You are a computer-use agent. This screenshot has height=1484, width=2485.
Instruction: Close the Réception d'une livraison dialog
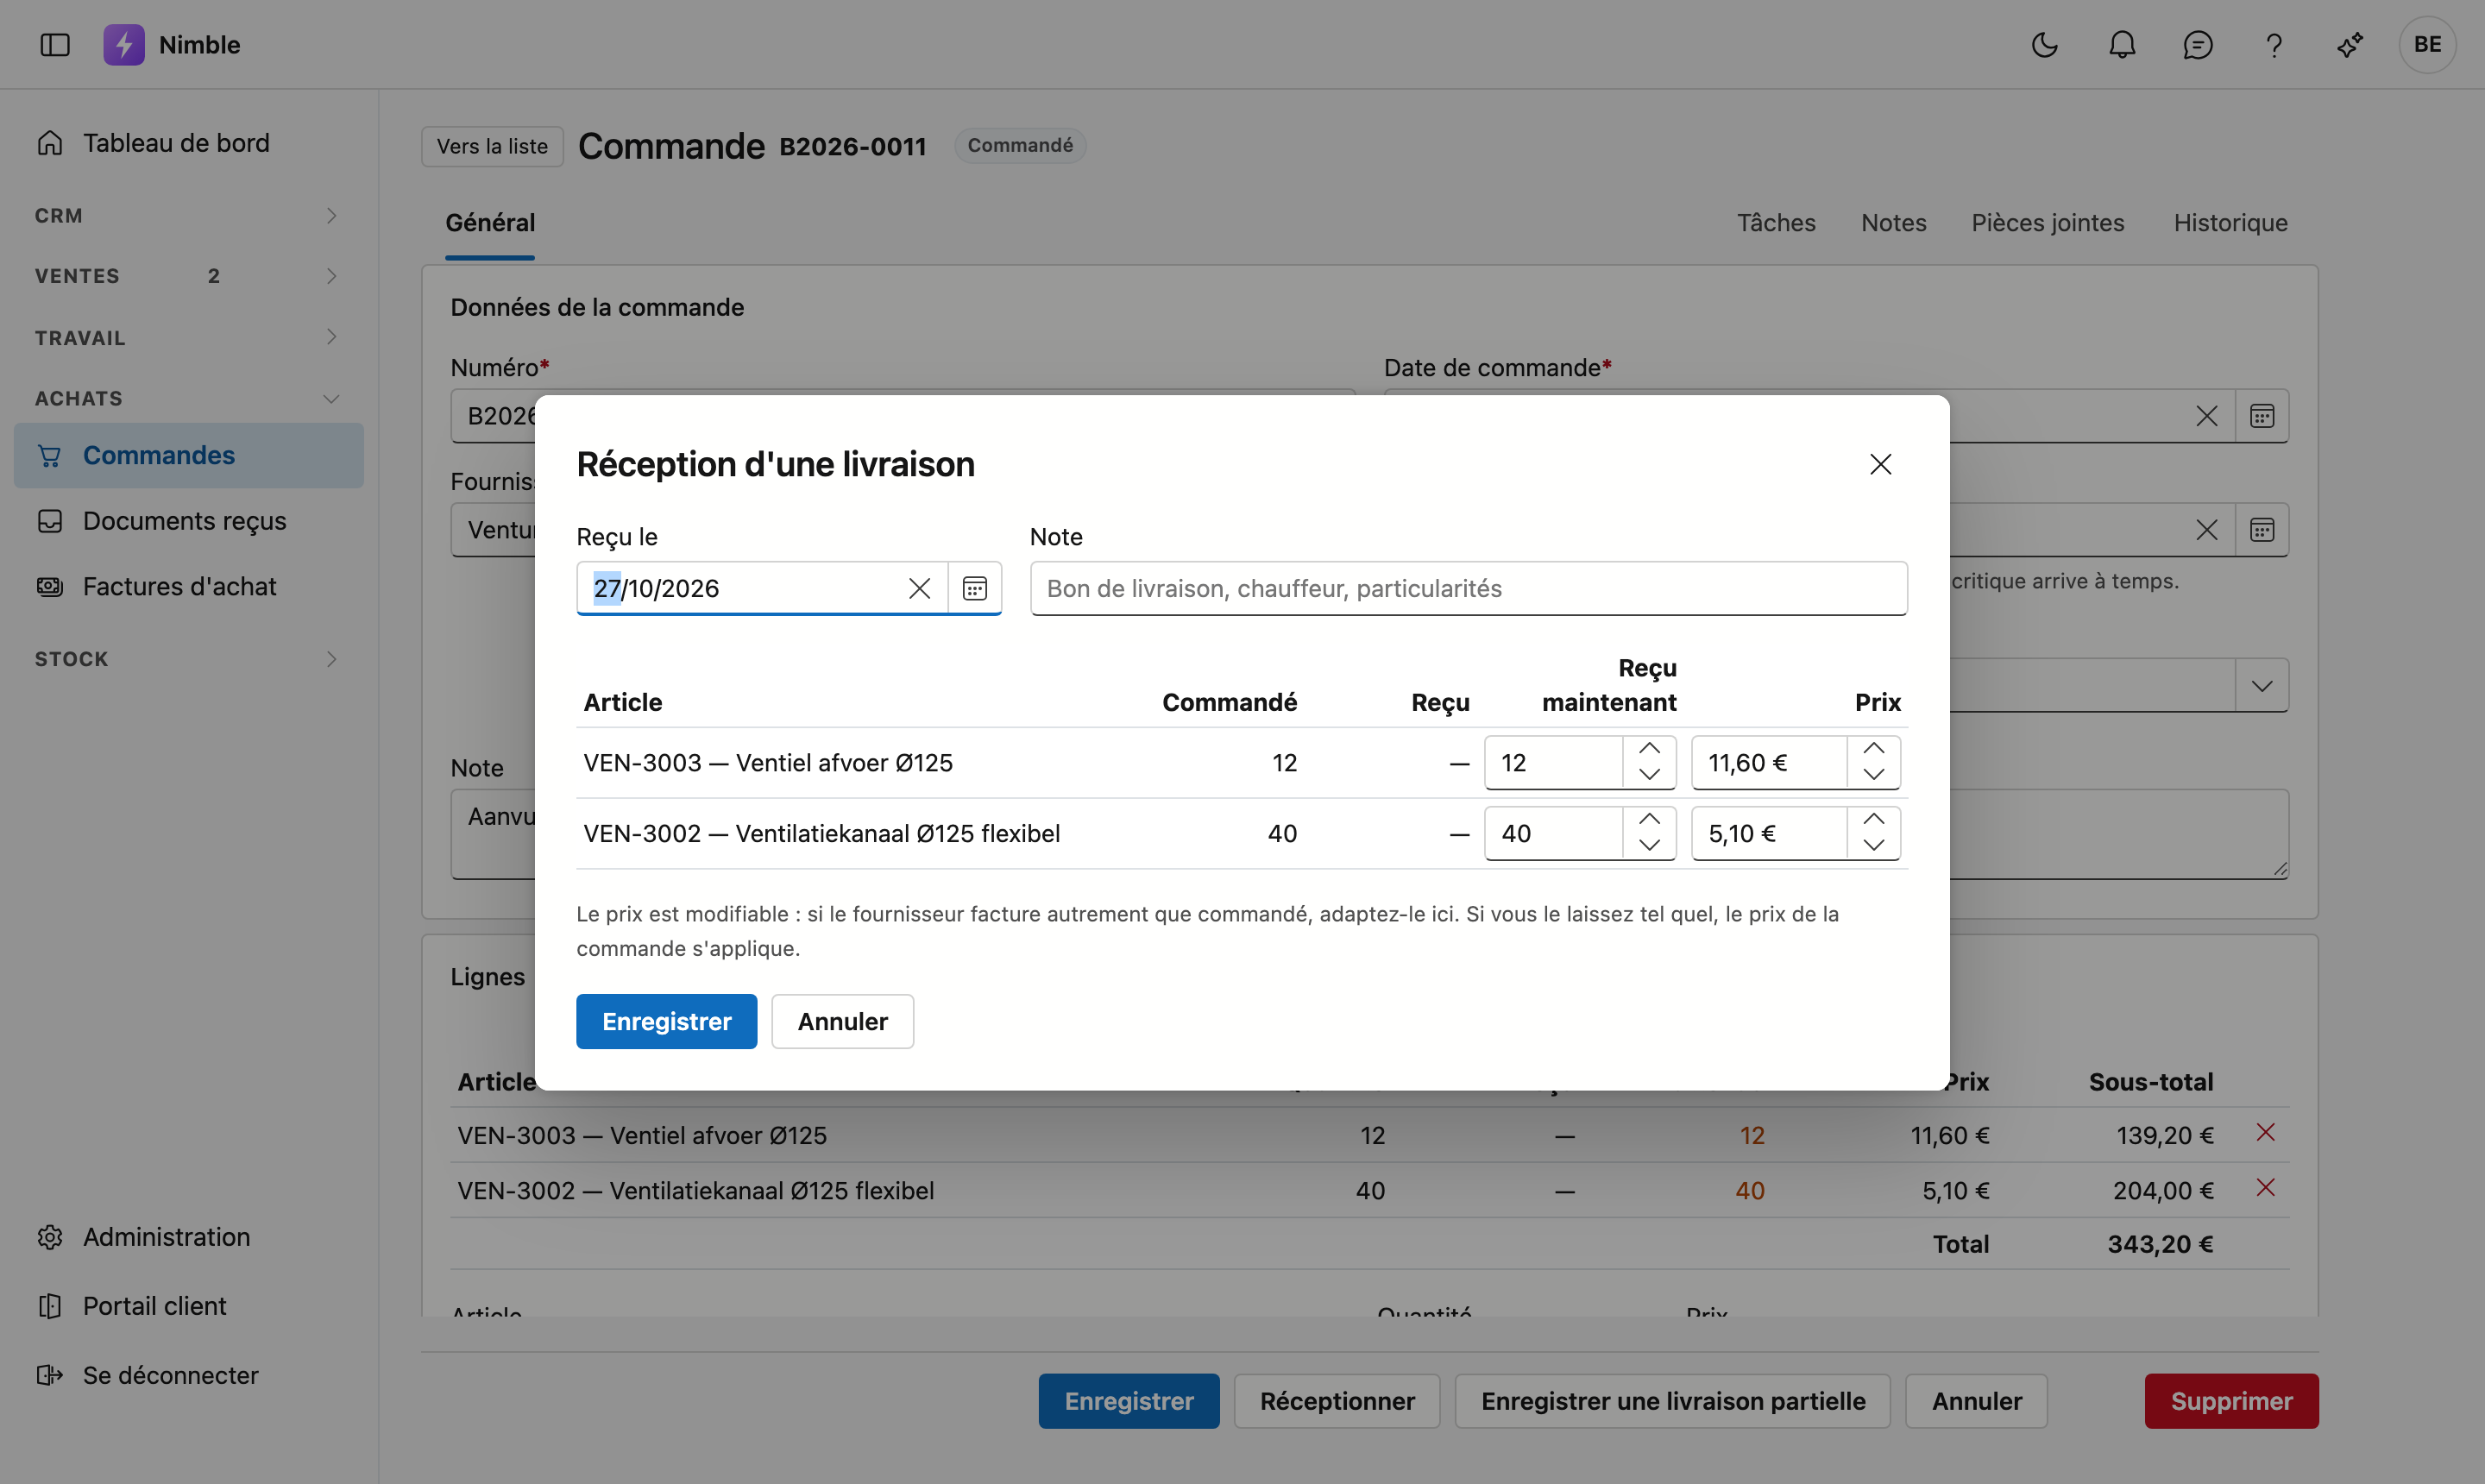(1880, 464)
